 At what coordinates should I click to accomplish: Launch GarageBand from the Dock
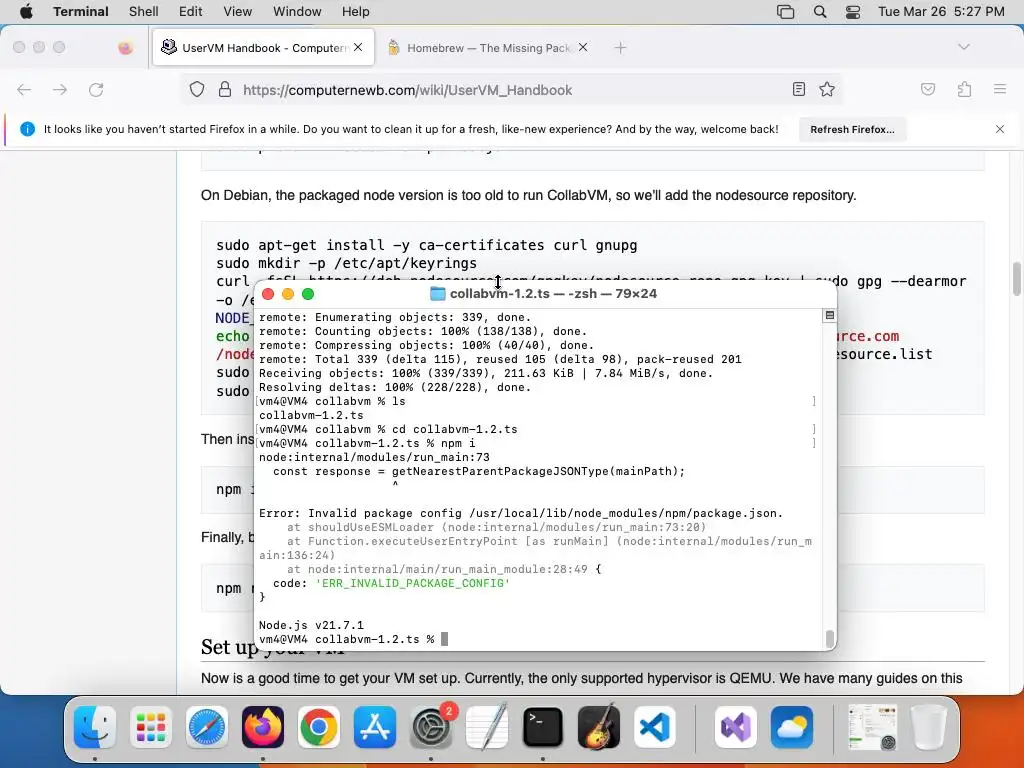[x=599, y=727]
